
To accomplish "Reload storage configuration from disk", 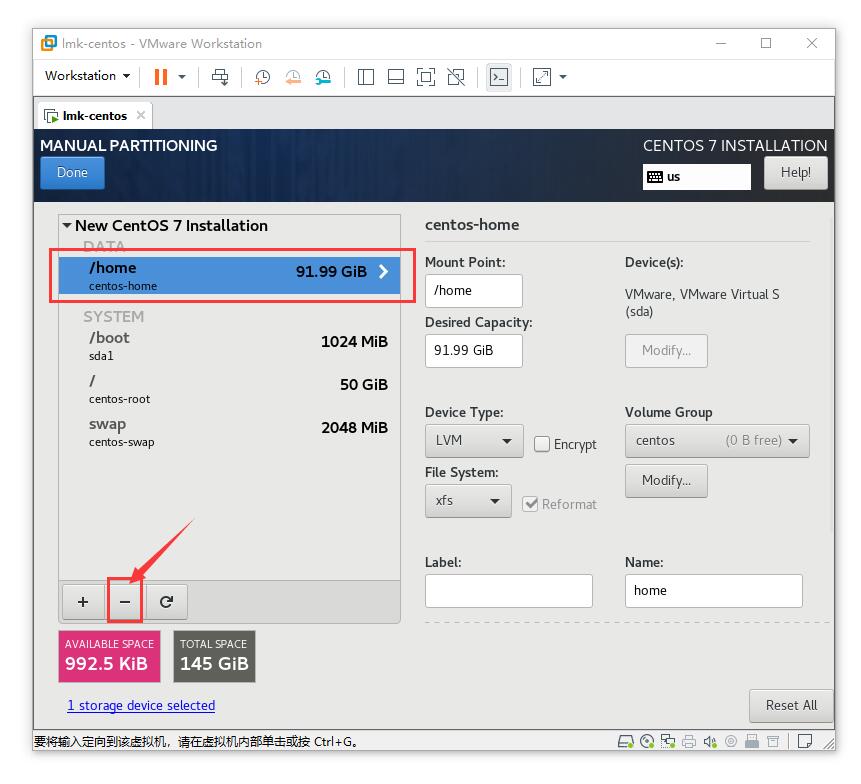I will pos(166,602).
